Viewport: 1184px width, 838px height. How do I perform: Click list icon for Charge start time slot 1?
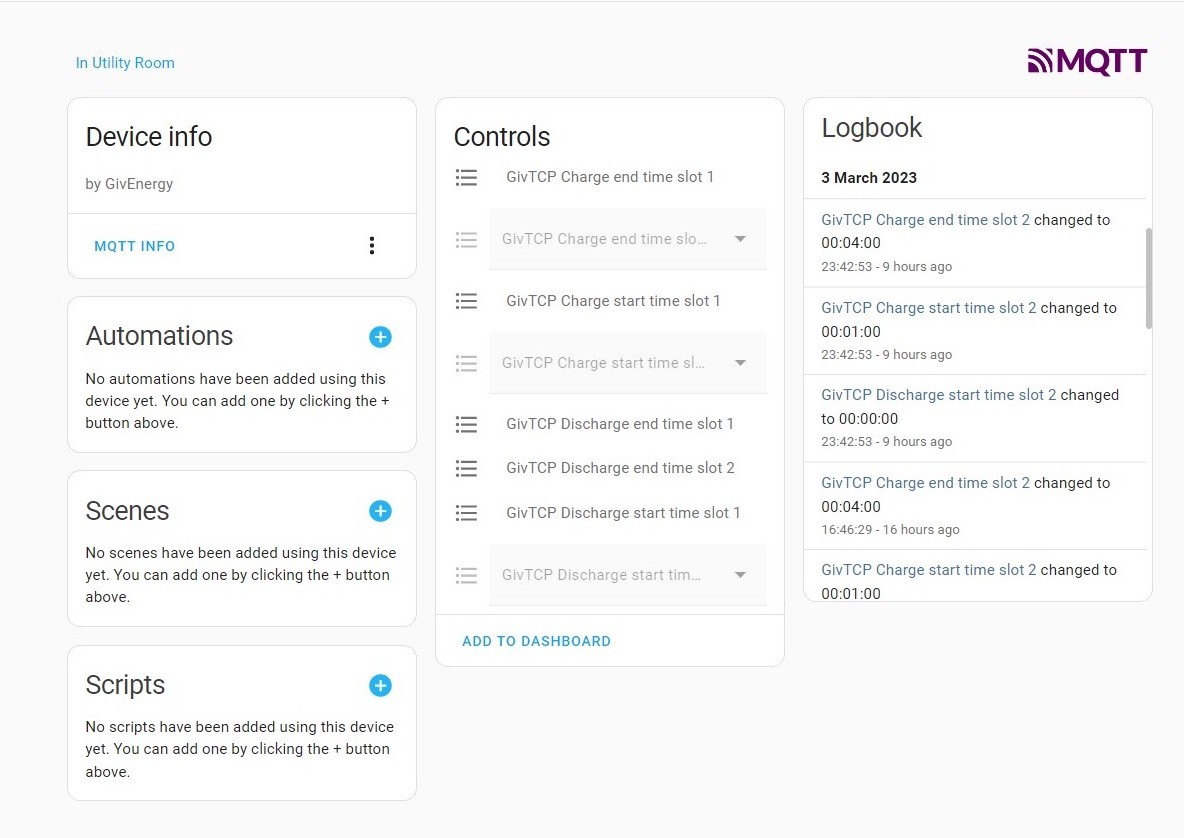467,301
